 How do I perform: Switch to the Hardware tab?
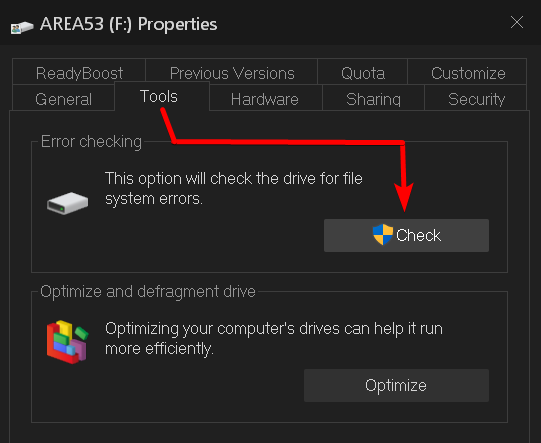(x=265, y=98)
